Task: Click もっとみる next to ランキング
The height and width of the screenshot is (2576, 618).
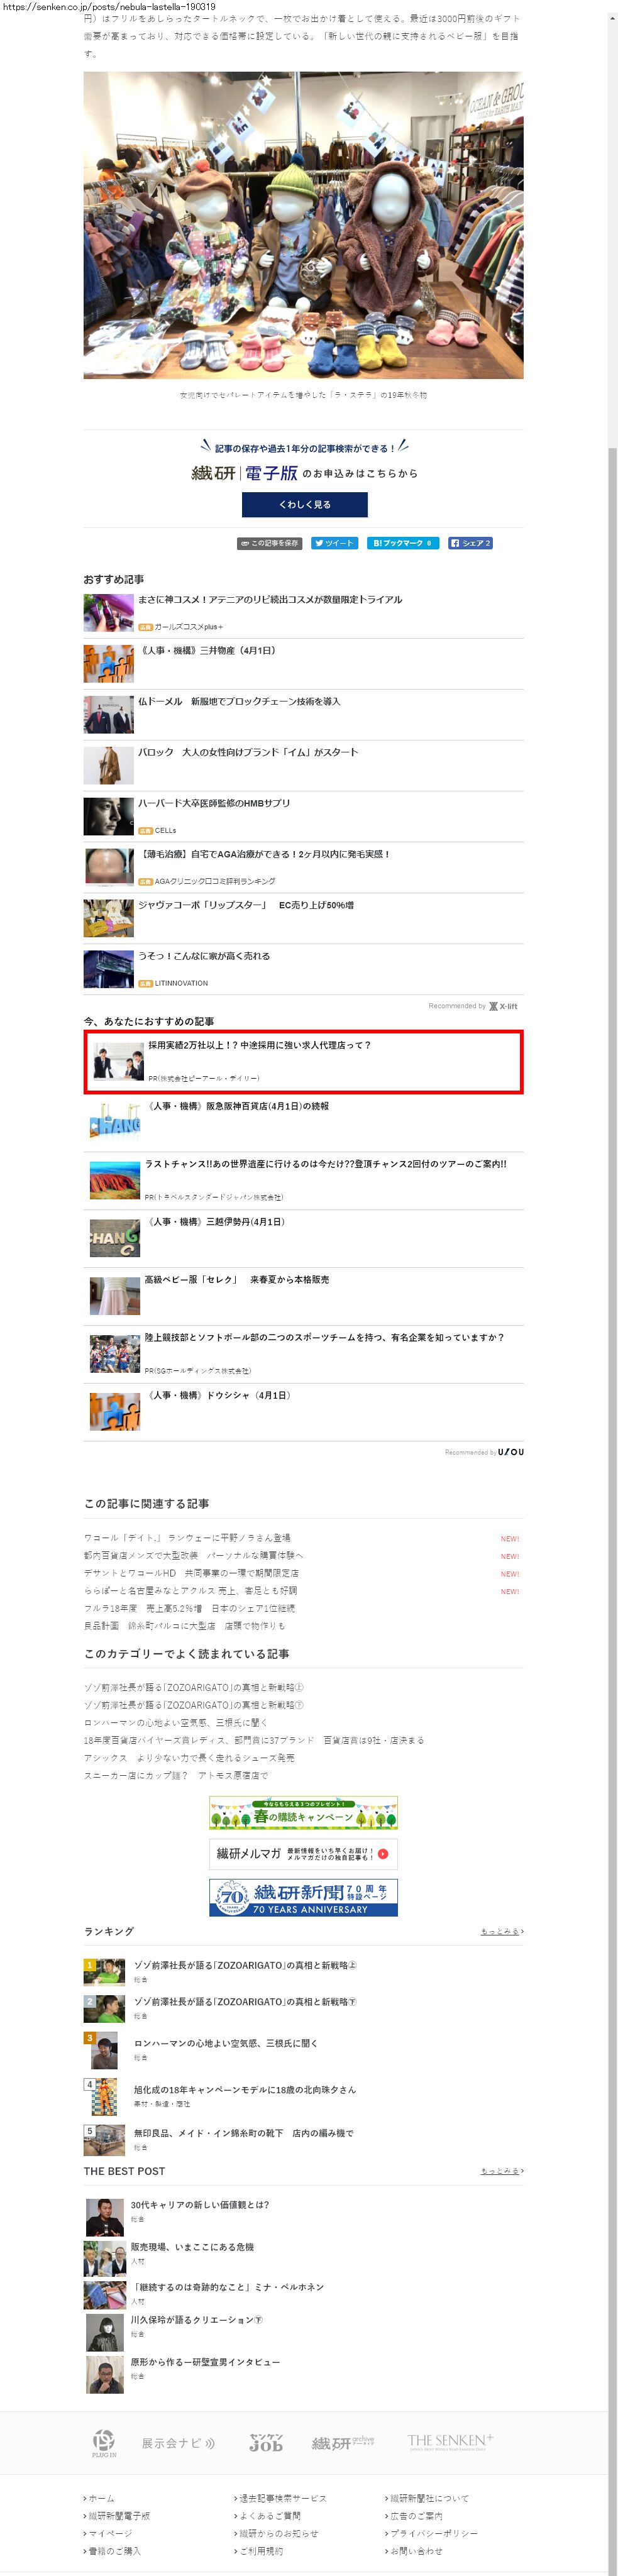Action: pyautogui.click(x=502, y=1931)
